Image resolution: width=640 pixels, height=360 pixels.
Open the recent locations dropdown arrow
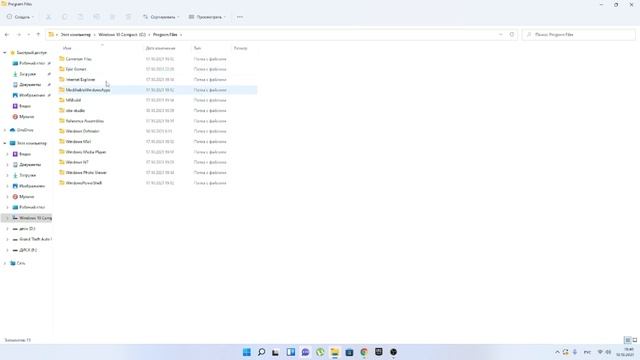point(29,35)
